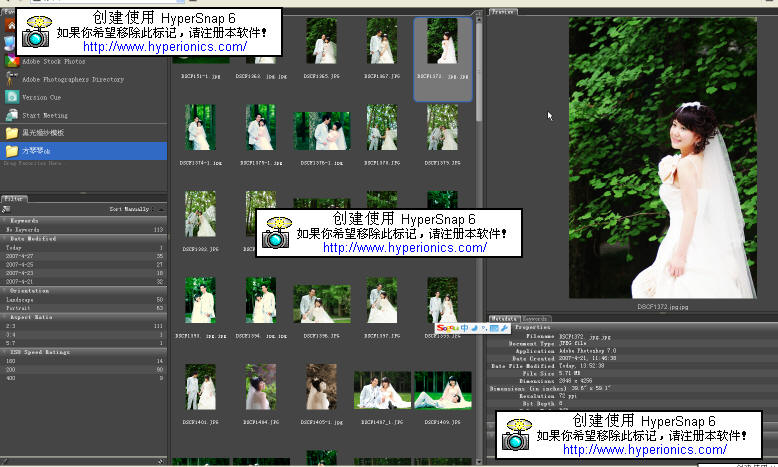Select thumbnail DSCF1404.JPG

(x=261, y=387)
